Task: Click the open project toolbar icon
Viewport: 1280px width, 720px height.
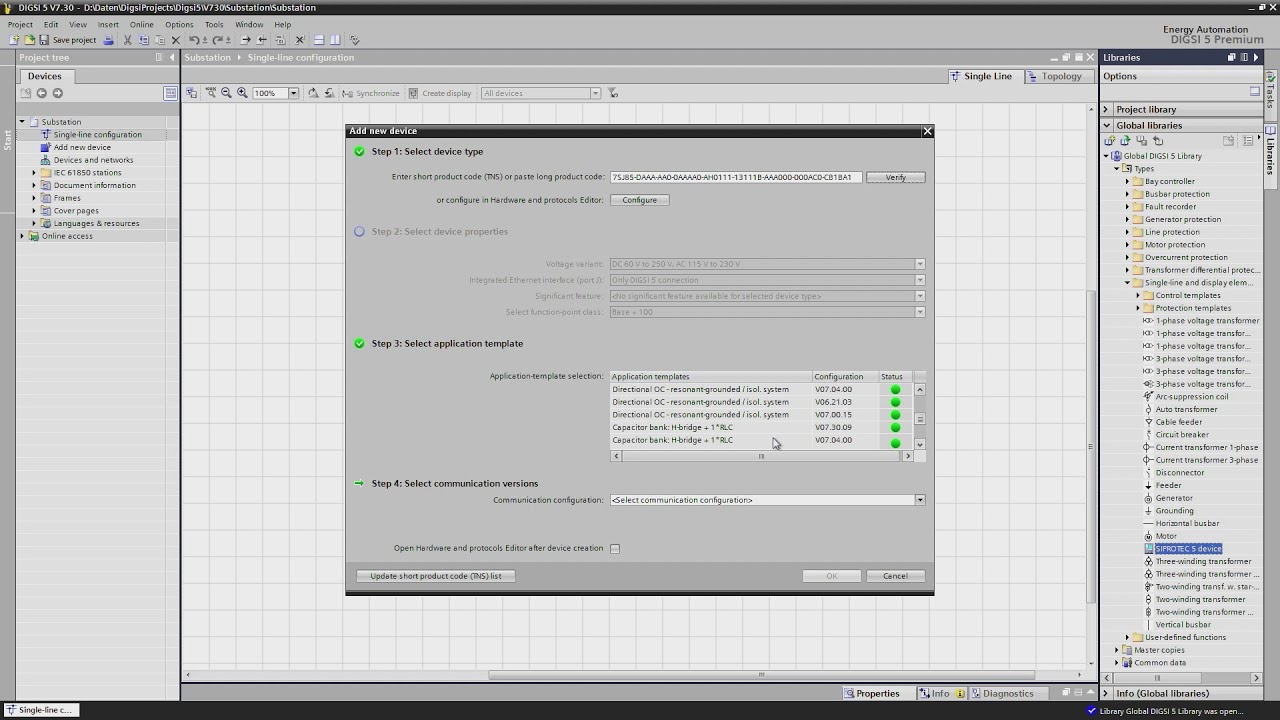Action: (x=29, y=40)
